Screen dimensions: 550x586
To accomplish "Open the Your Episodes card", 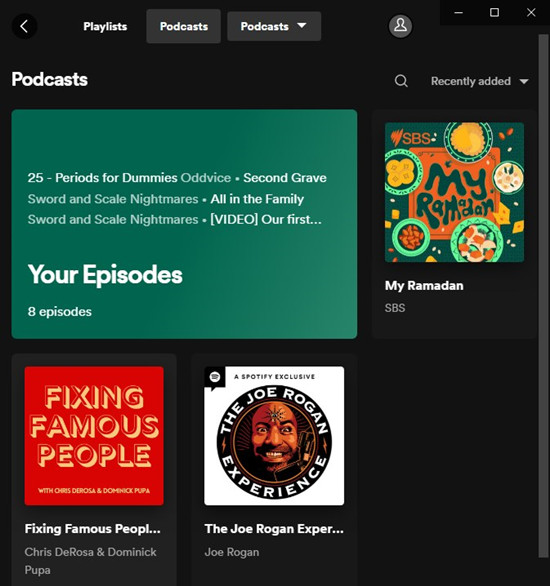I will tap(184, 224).
